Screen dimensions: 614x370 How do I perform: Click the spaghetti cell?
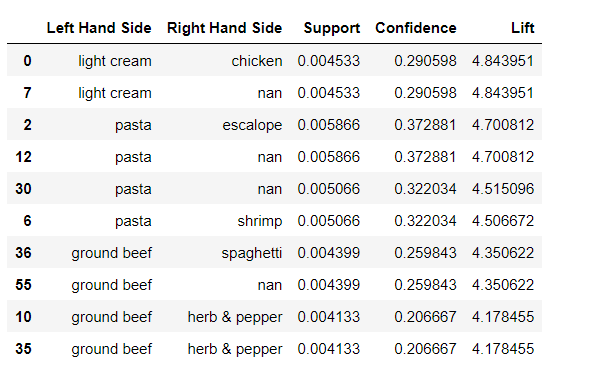[252, 253]
